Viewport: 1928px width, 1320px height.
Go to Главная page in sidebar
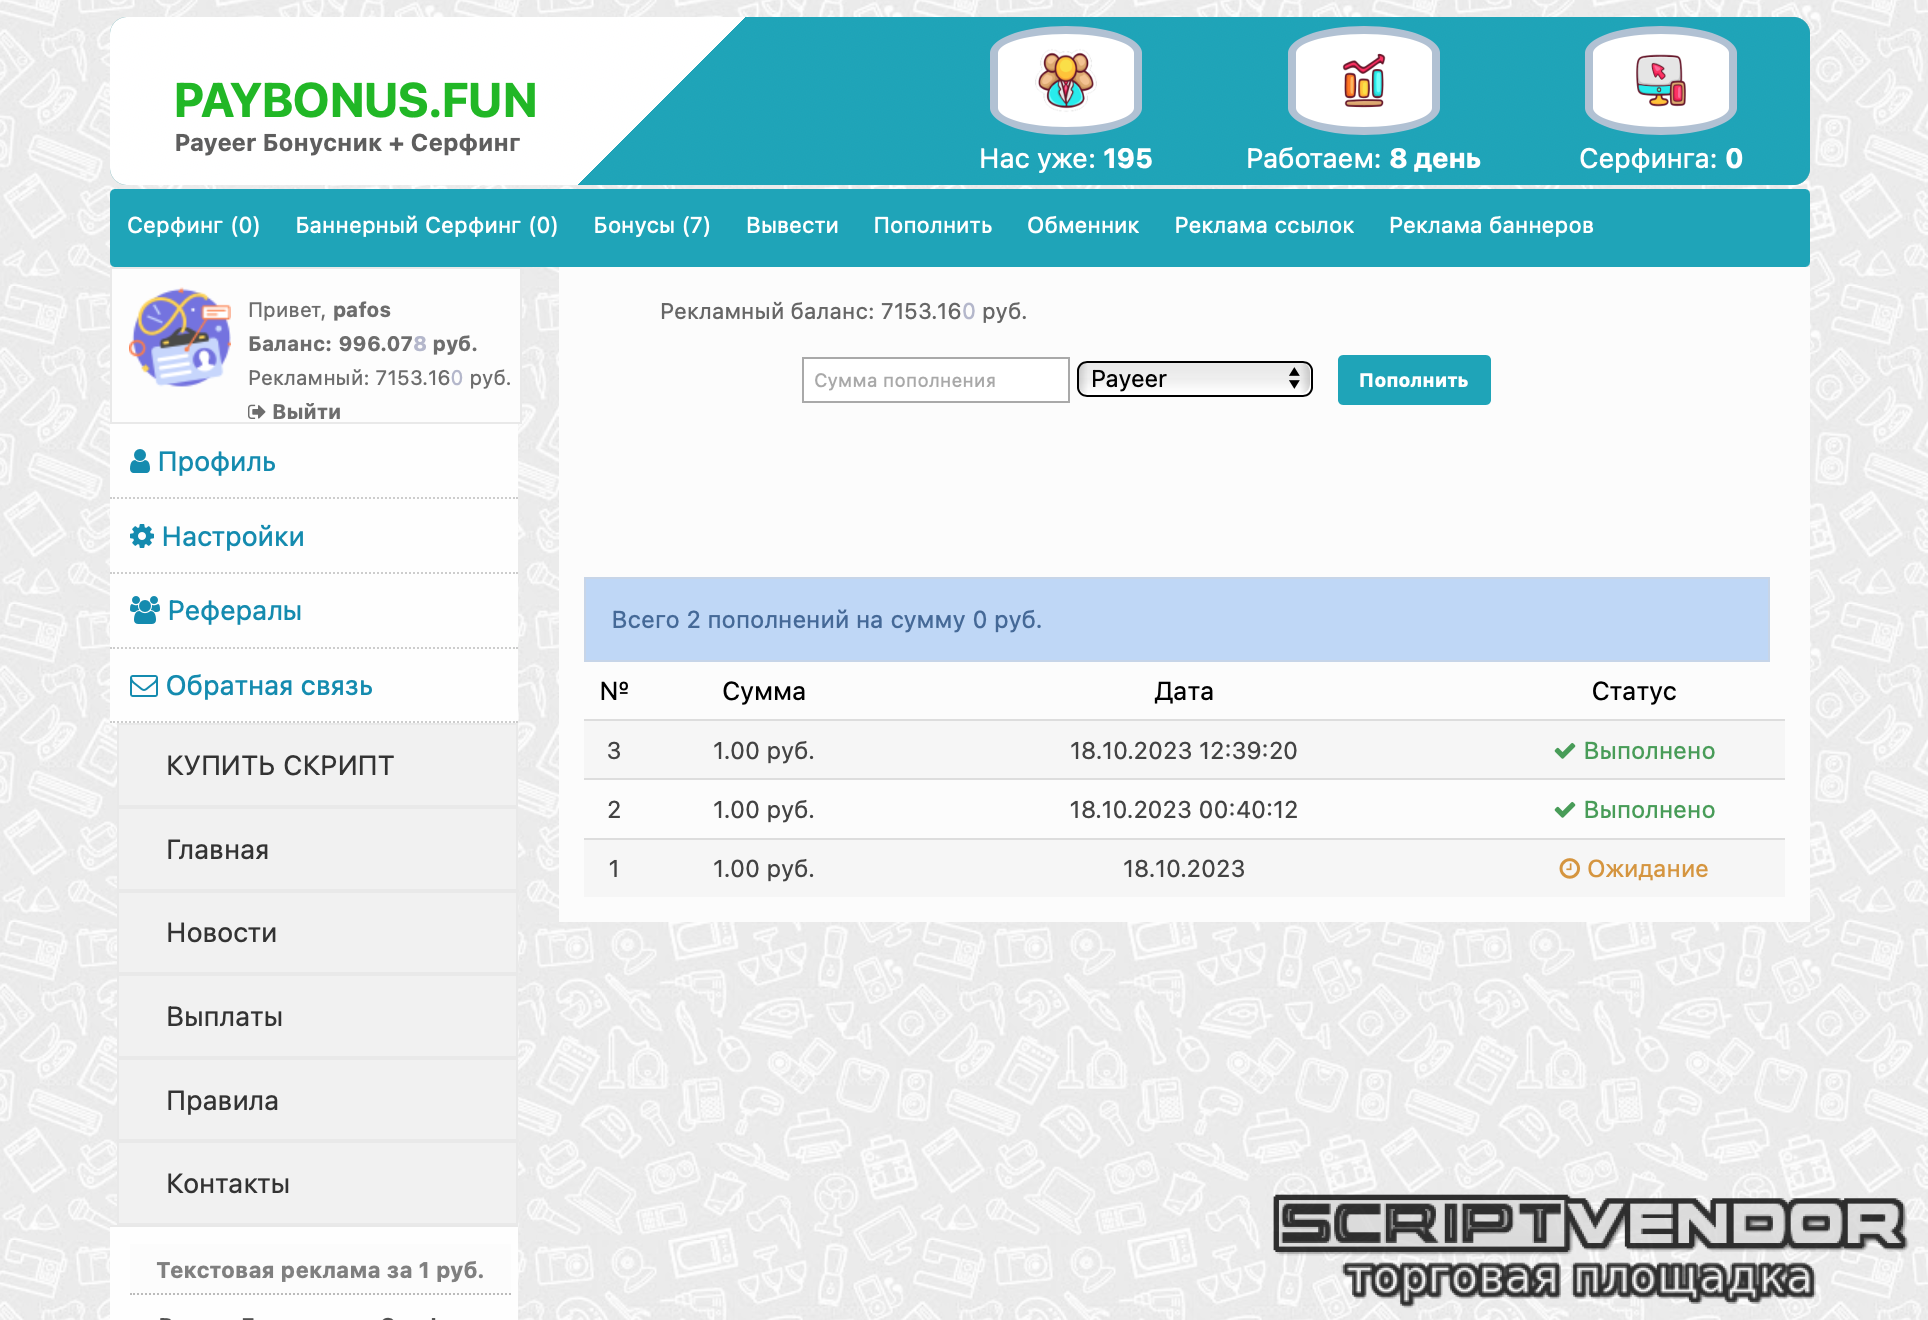317,849
